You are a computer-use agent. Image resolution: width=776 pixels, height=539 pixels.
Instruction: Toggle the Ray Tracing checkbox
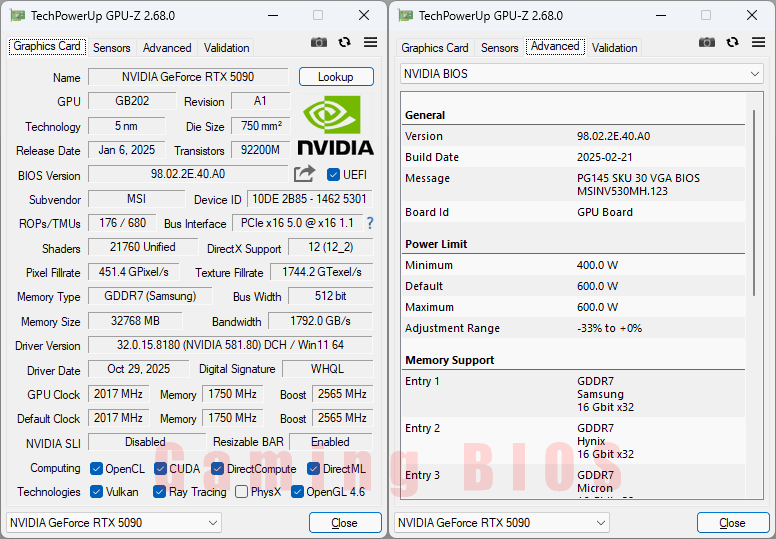pyautogui.click(x=159, y=492)
